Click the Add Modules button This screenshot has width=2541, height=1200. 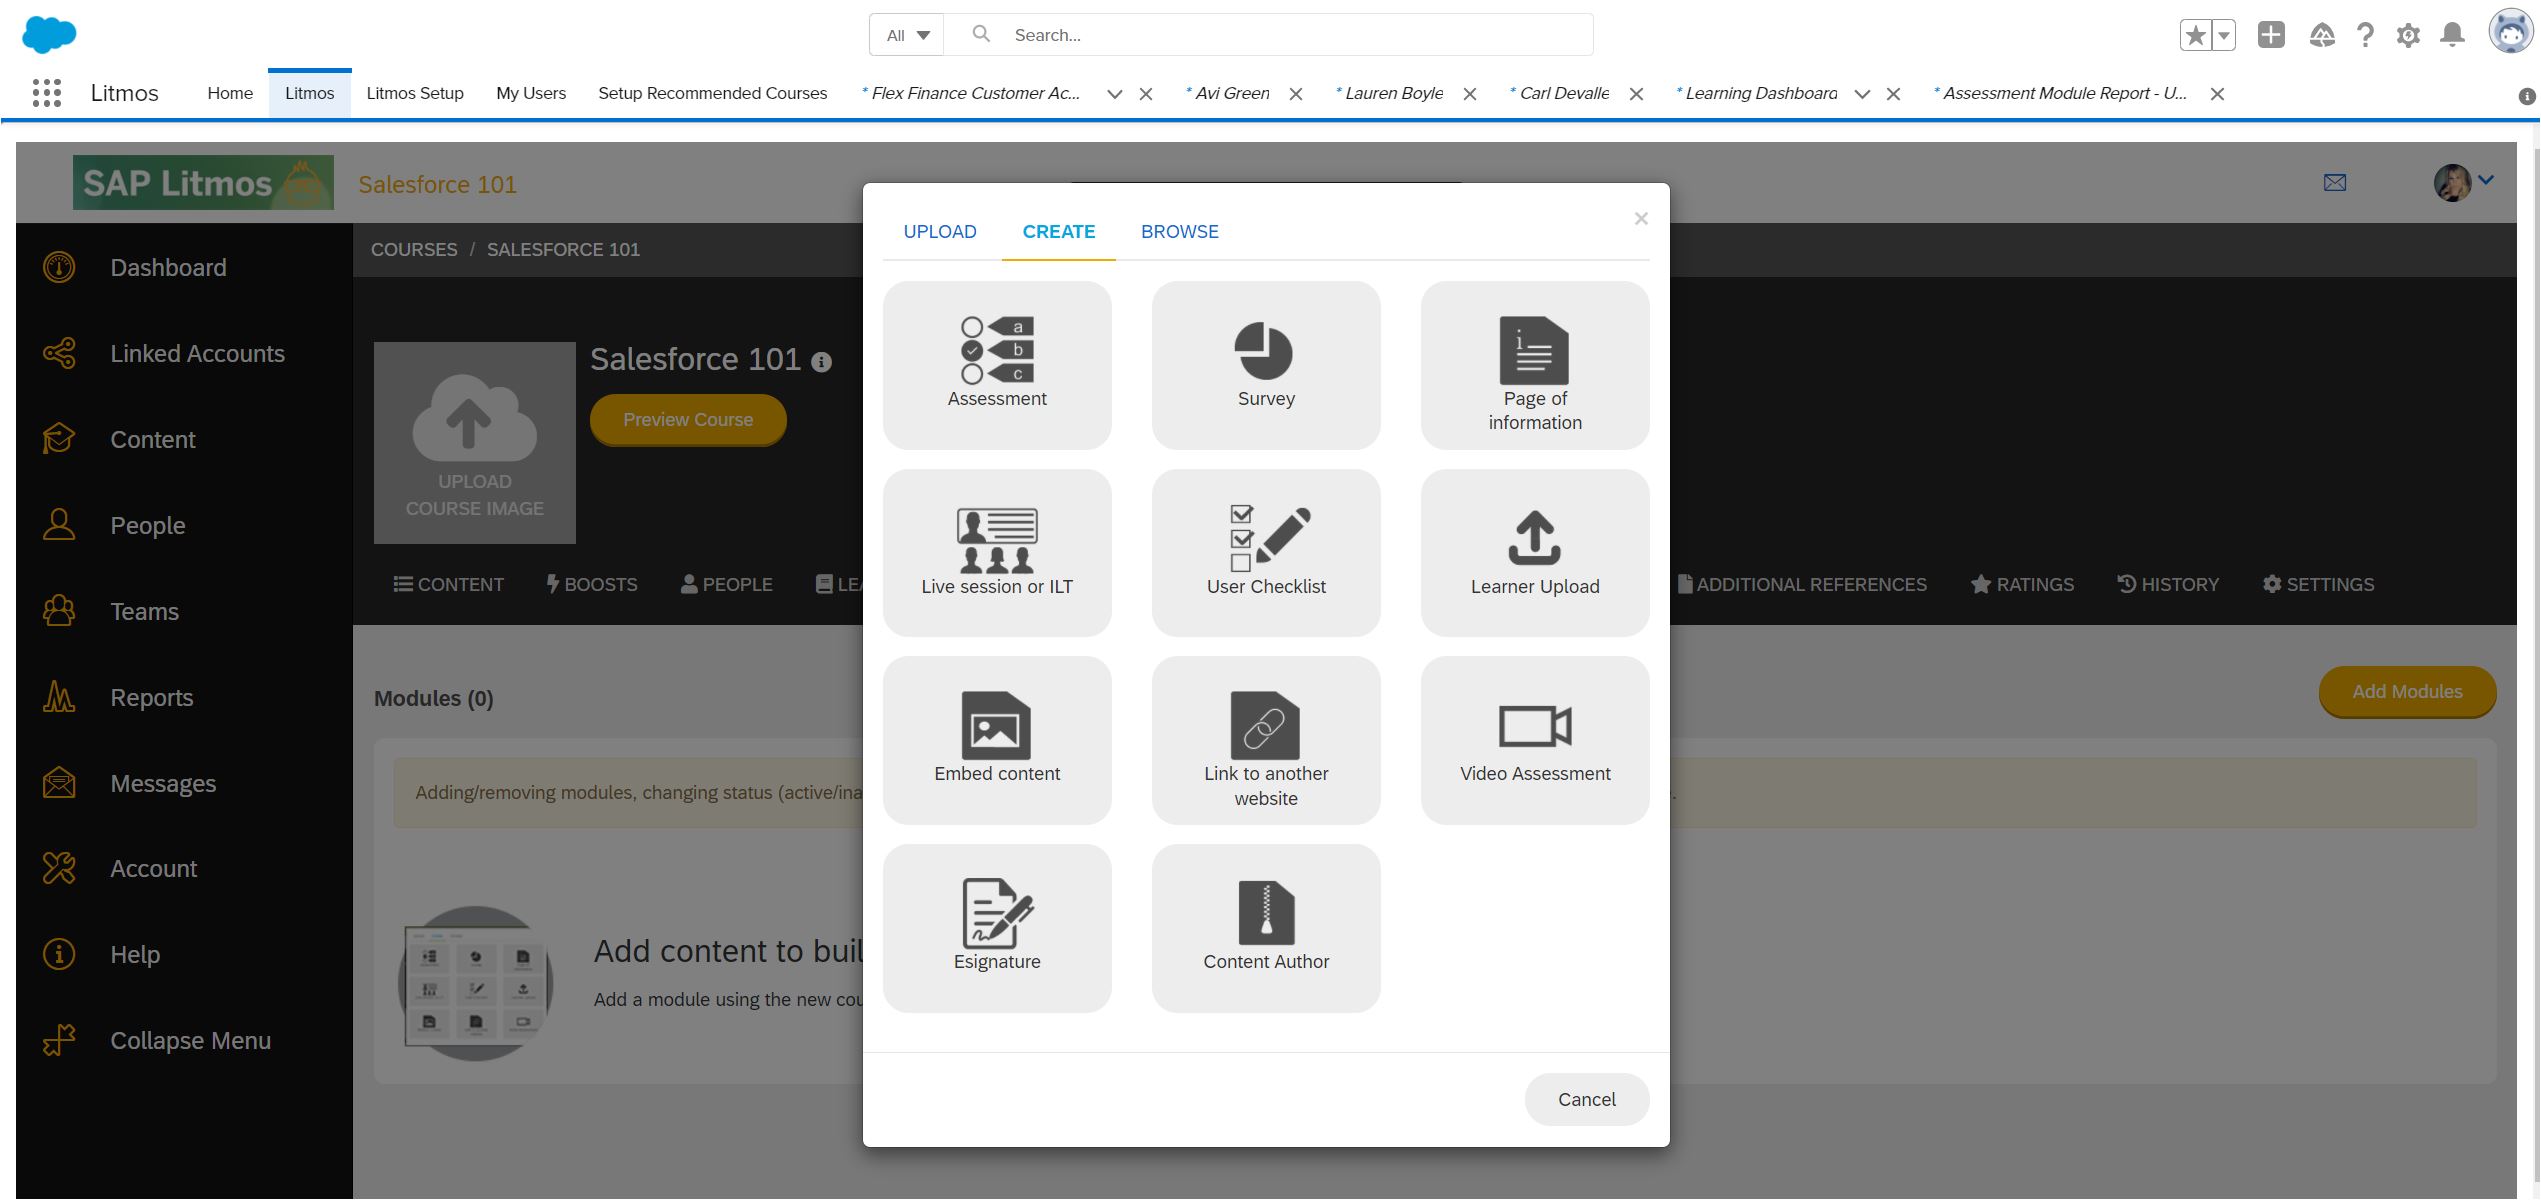[2406, 691]
